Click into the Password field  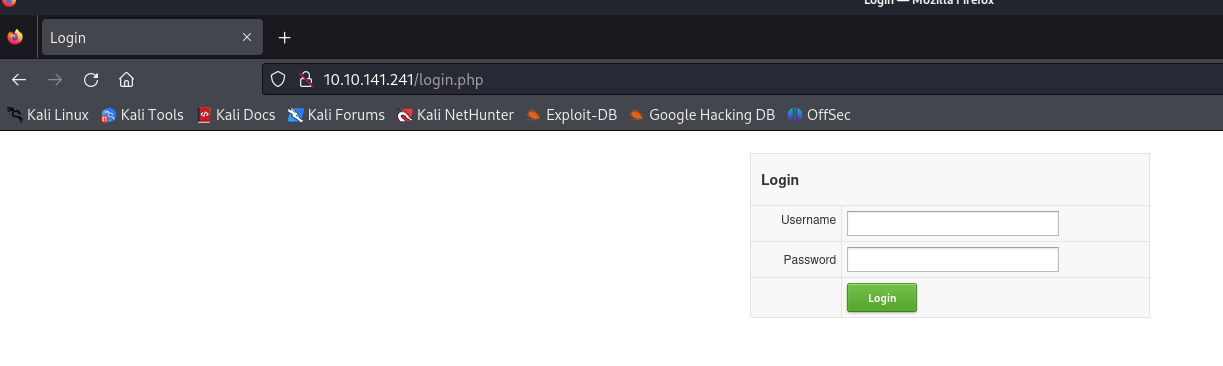tap(952, 259)
